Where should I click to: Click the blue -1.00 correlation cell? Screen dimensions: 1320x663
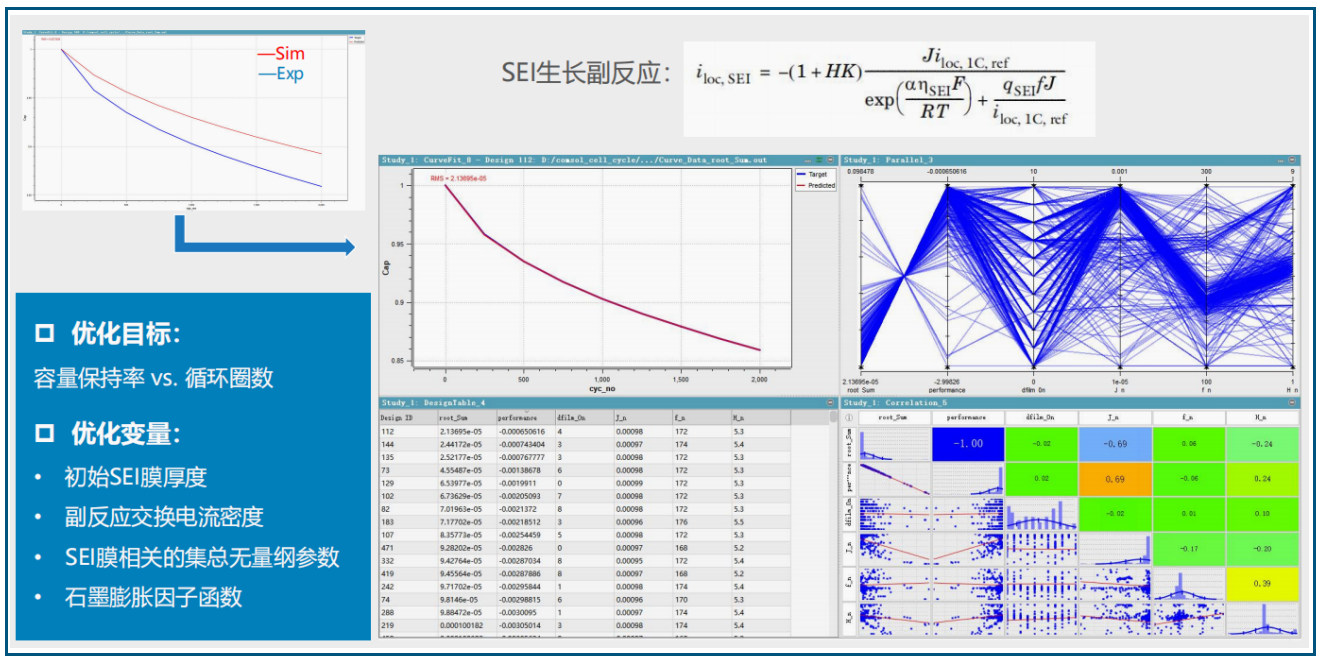click(x=968, y=444)
